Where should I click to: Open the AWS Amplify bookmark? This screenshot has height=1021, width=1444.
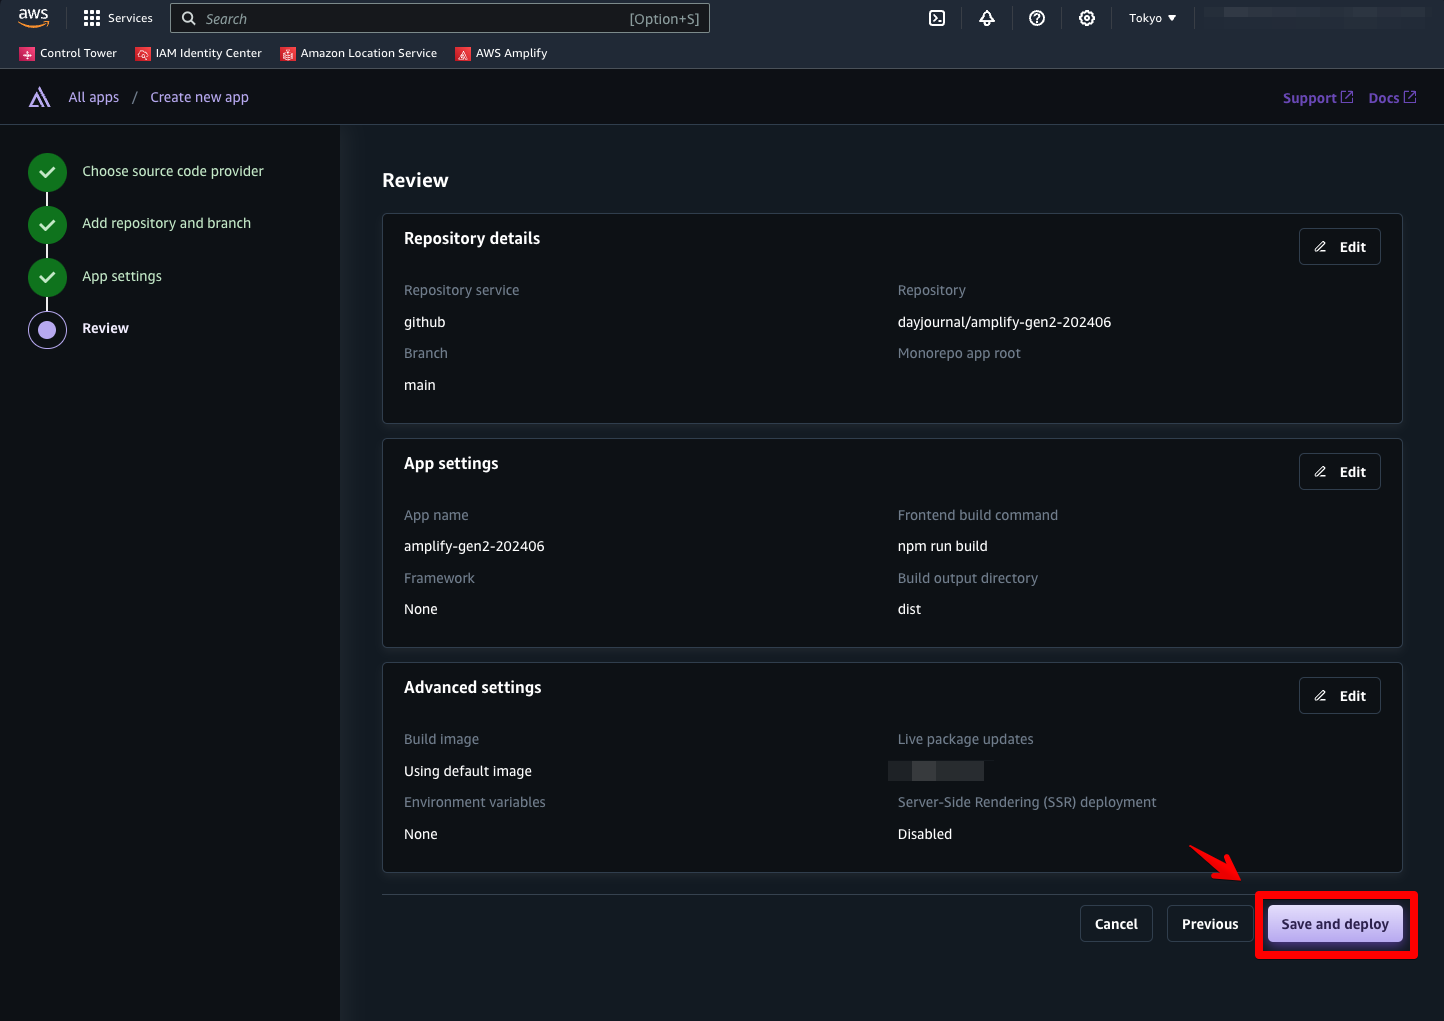point(501,53)
